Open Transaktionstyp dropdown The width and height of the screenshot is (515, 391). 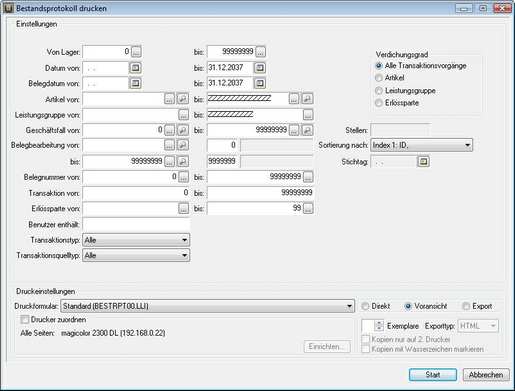click(x=136, y=240)
